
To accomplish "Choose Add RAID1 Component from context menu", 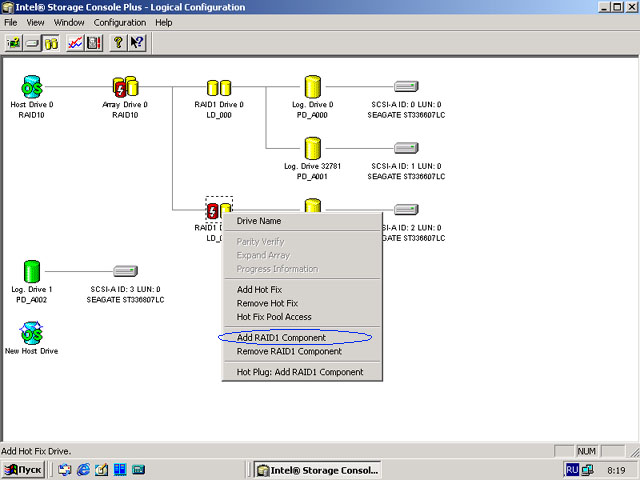I will [281, 338].
